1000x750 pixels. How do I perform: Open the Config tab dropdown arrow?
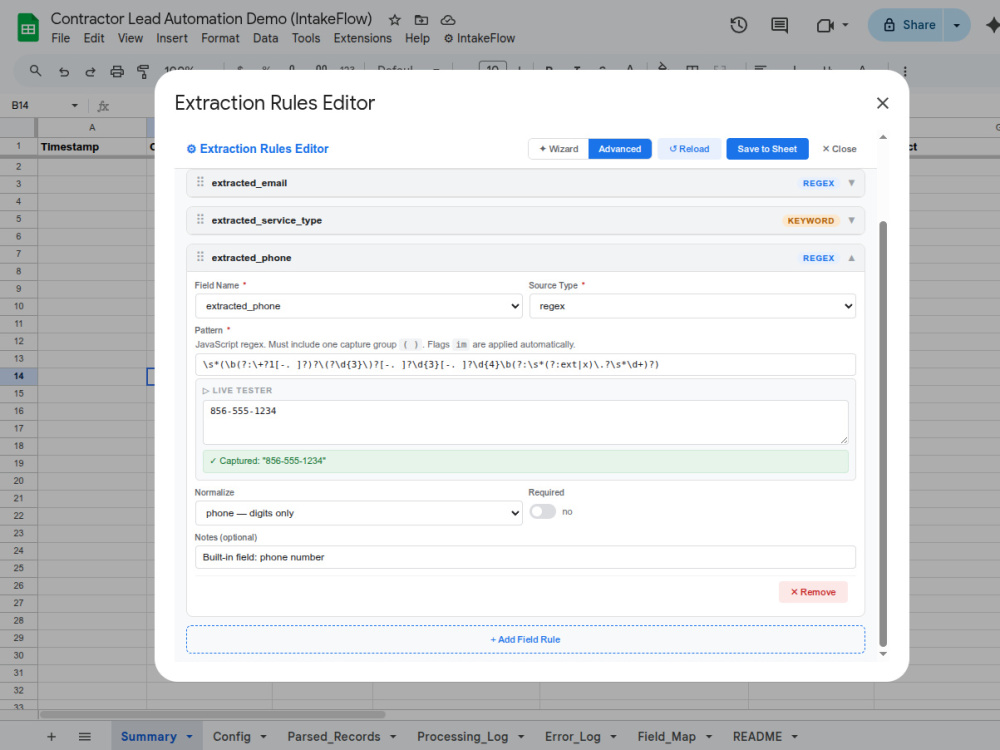pyautogui.click(x=263, y=737)
